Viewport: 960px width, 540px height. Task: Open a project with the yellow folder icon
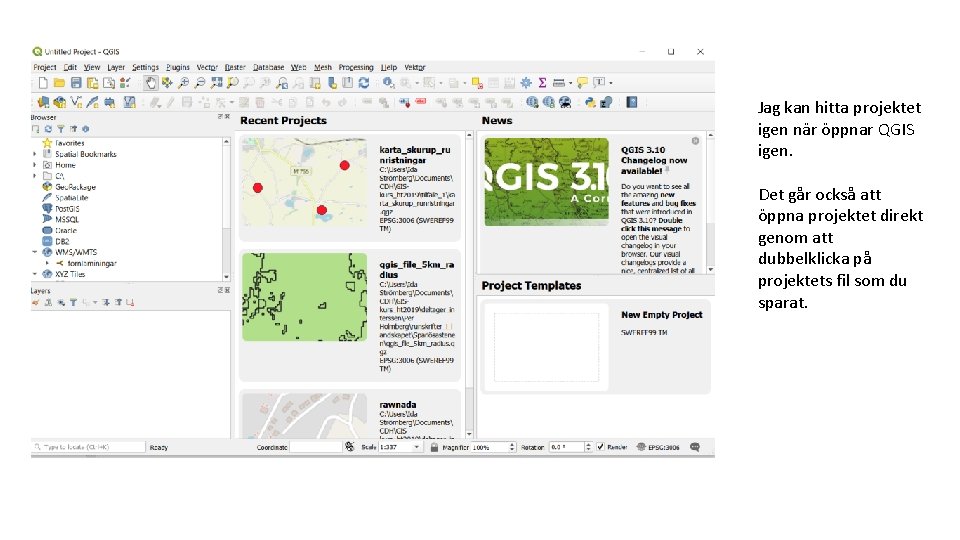pos(59,83)
